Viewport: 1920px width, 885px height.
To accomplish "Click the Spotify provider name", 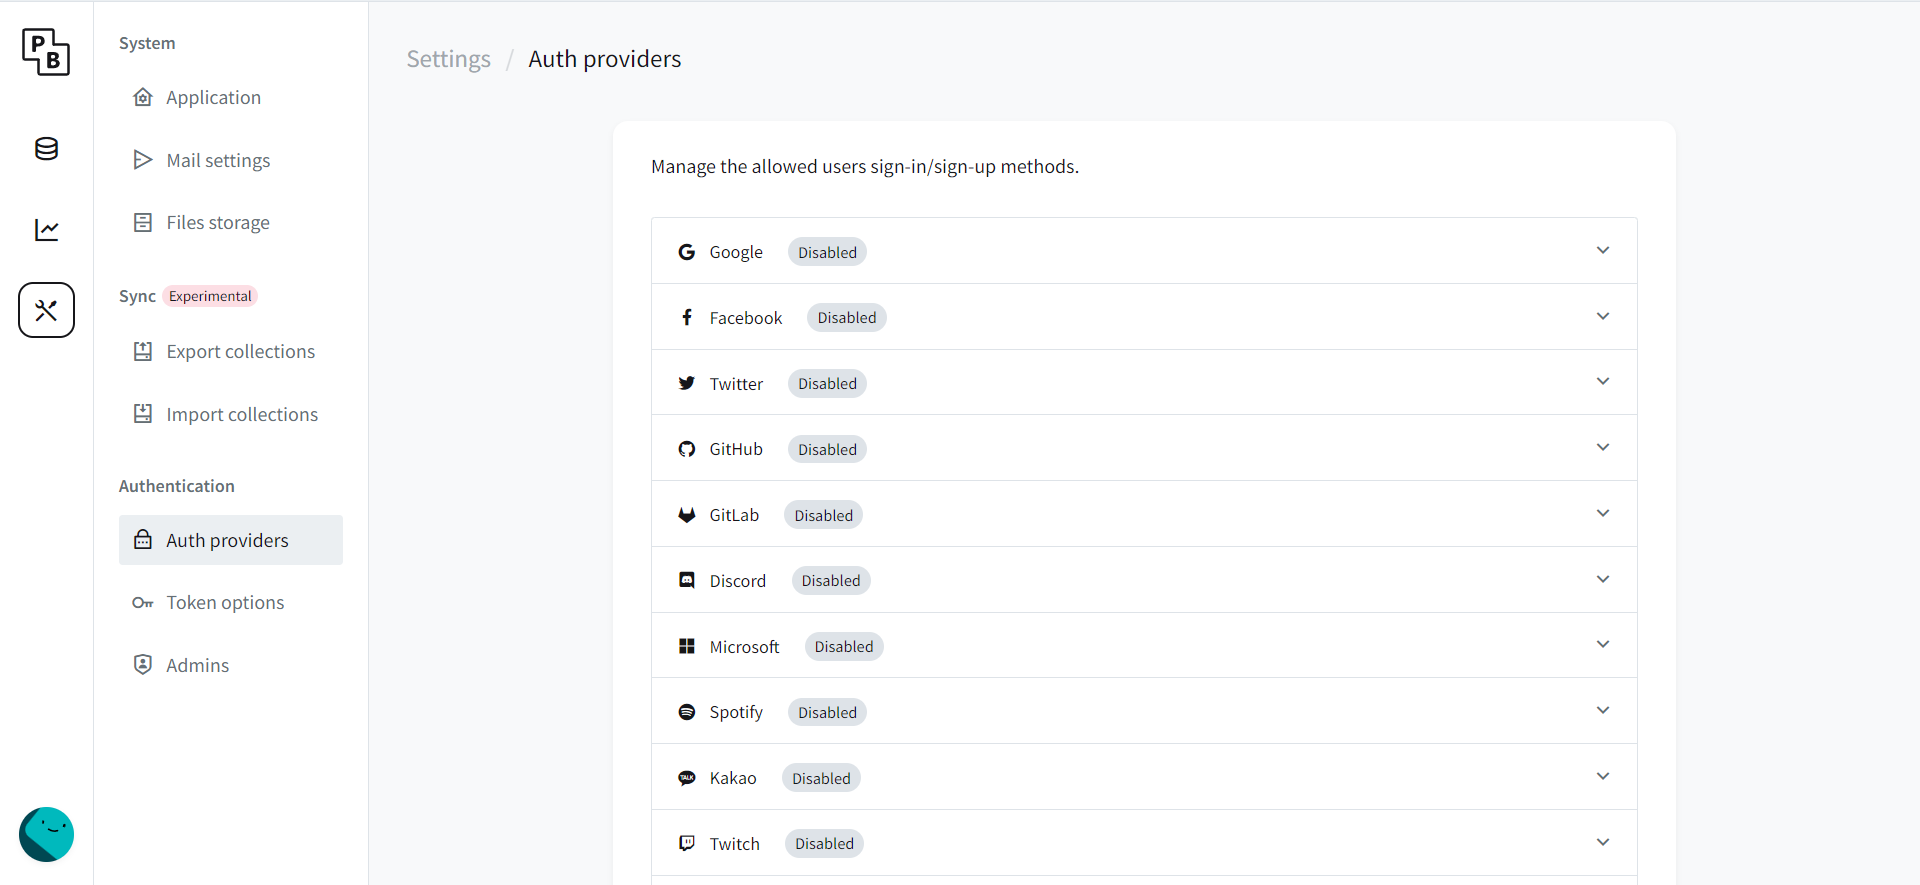I will tap(736, 712).
